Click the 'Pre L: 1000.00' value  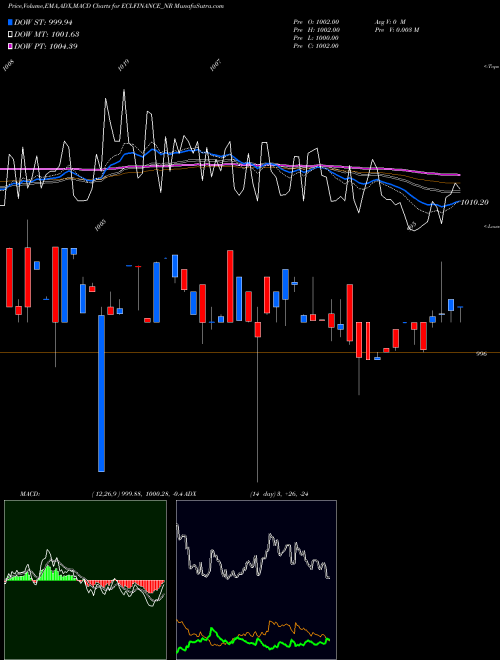click(x=316, y=38)
